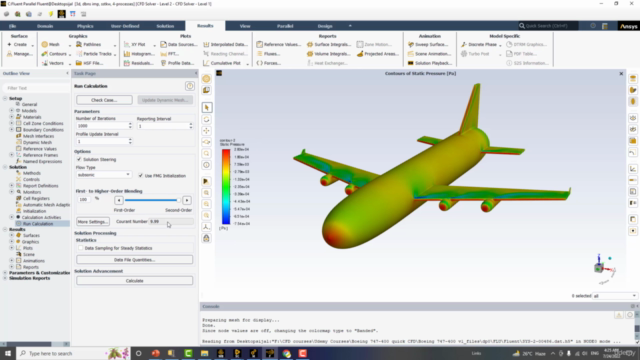This screenshot has width=640, height=360.
Task: Click the pressure contour color legend bar
Action: 226,187
